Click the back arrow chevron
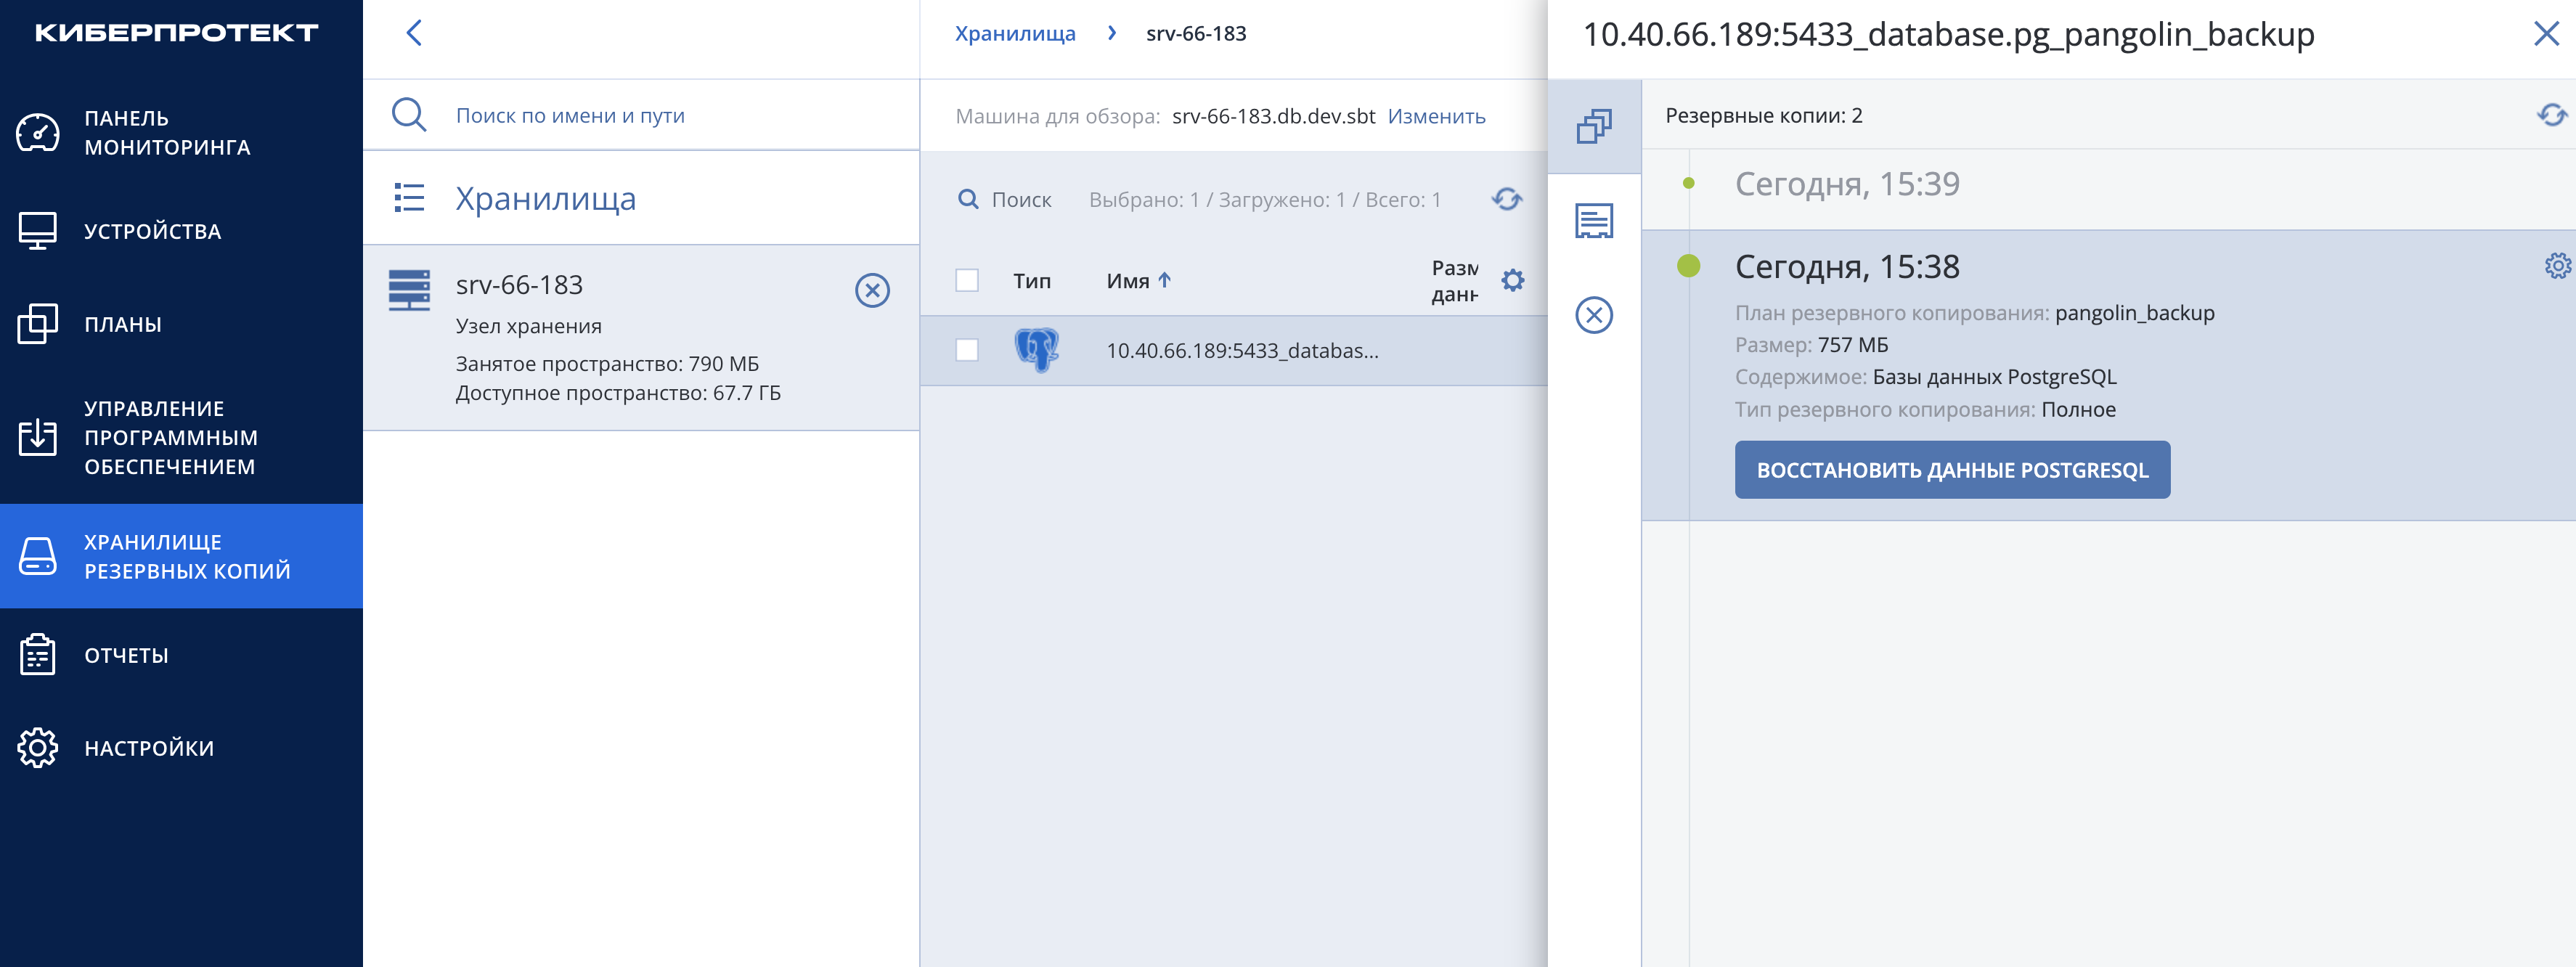 414,33
